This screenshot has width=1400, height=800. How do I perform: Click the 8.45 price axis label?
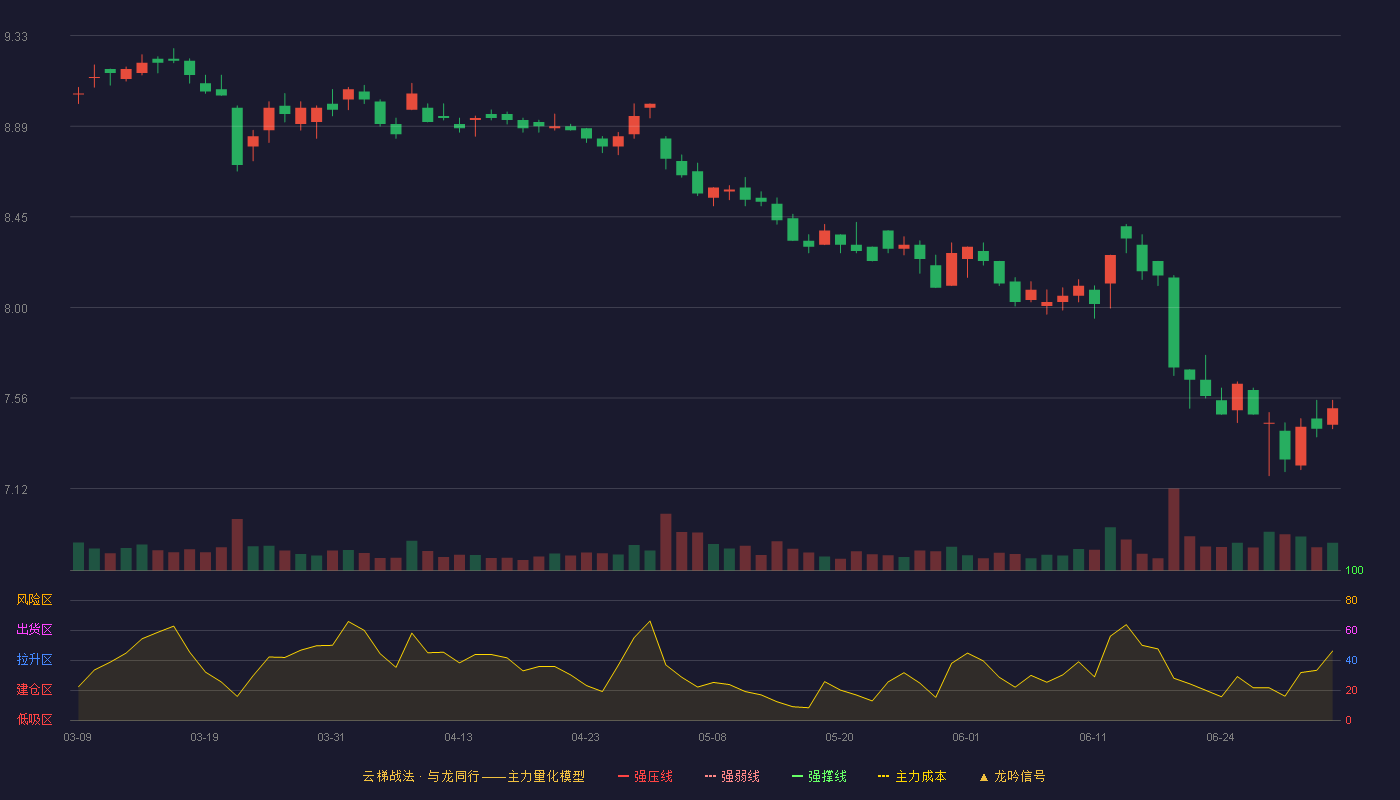(16, 217)
